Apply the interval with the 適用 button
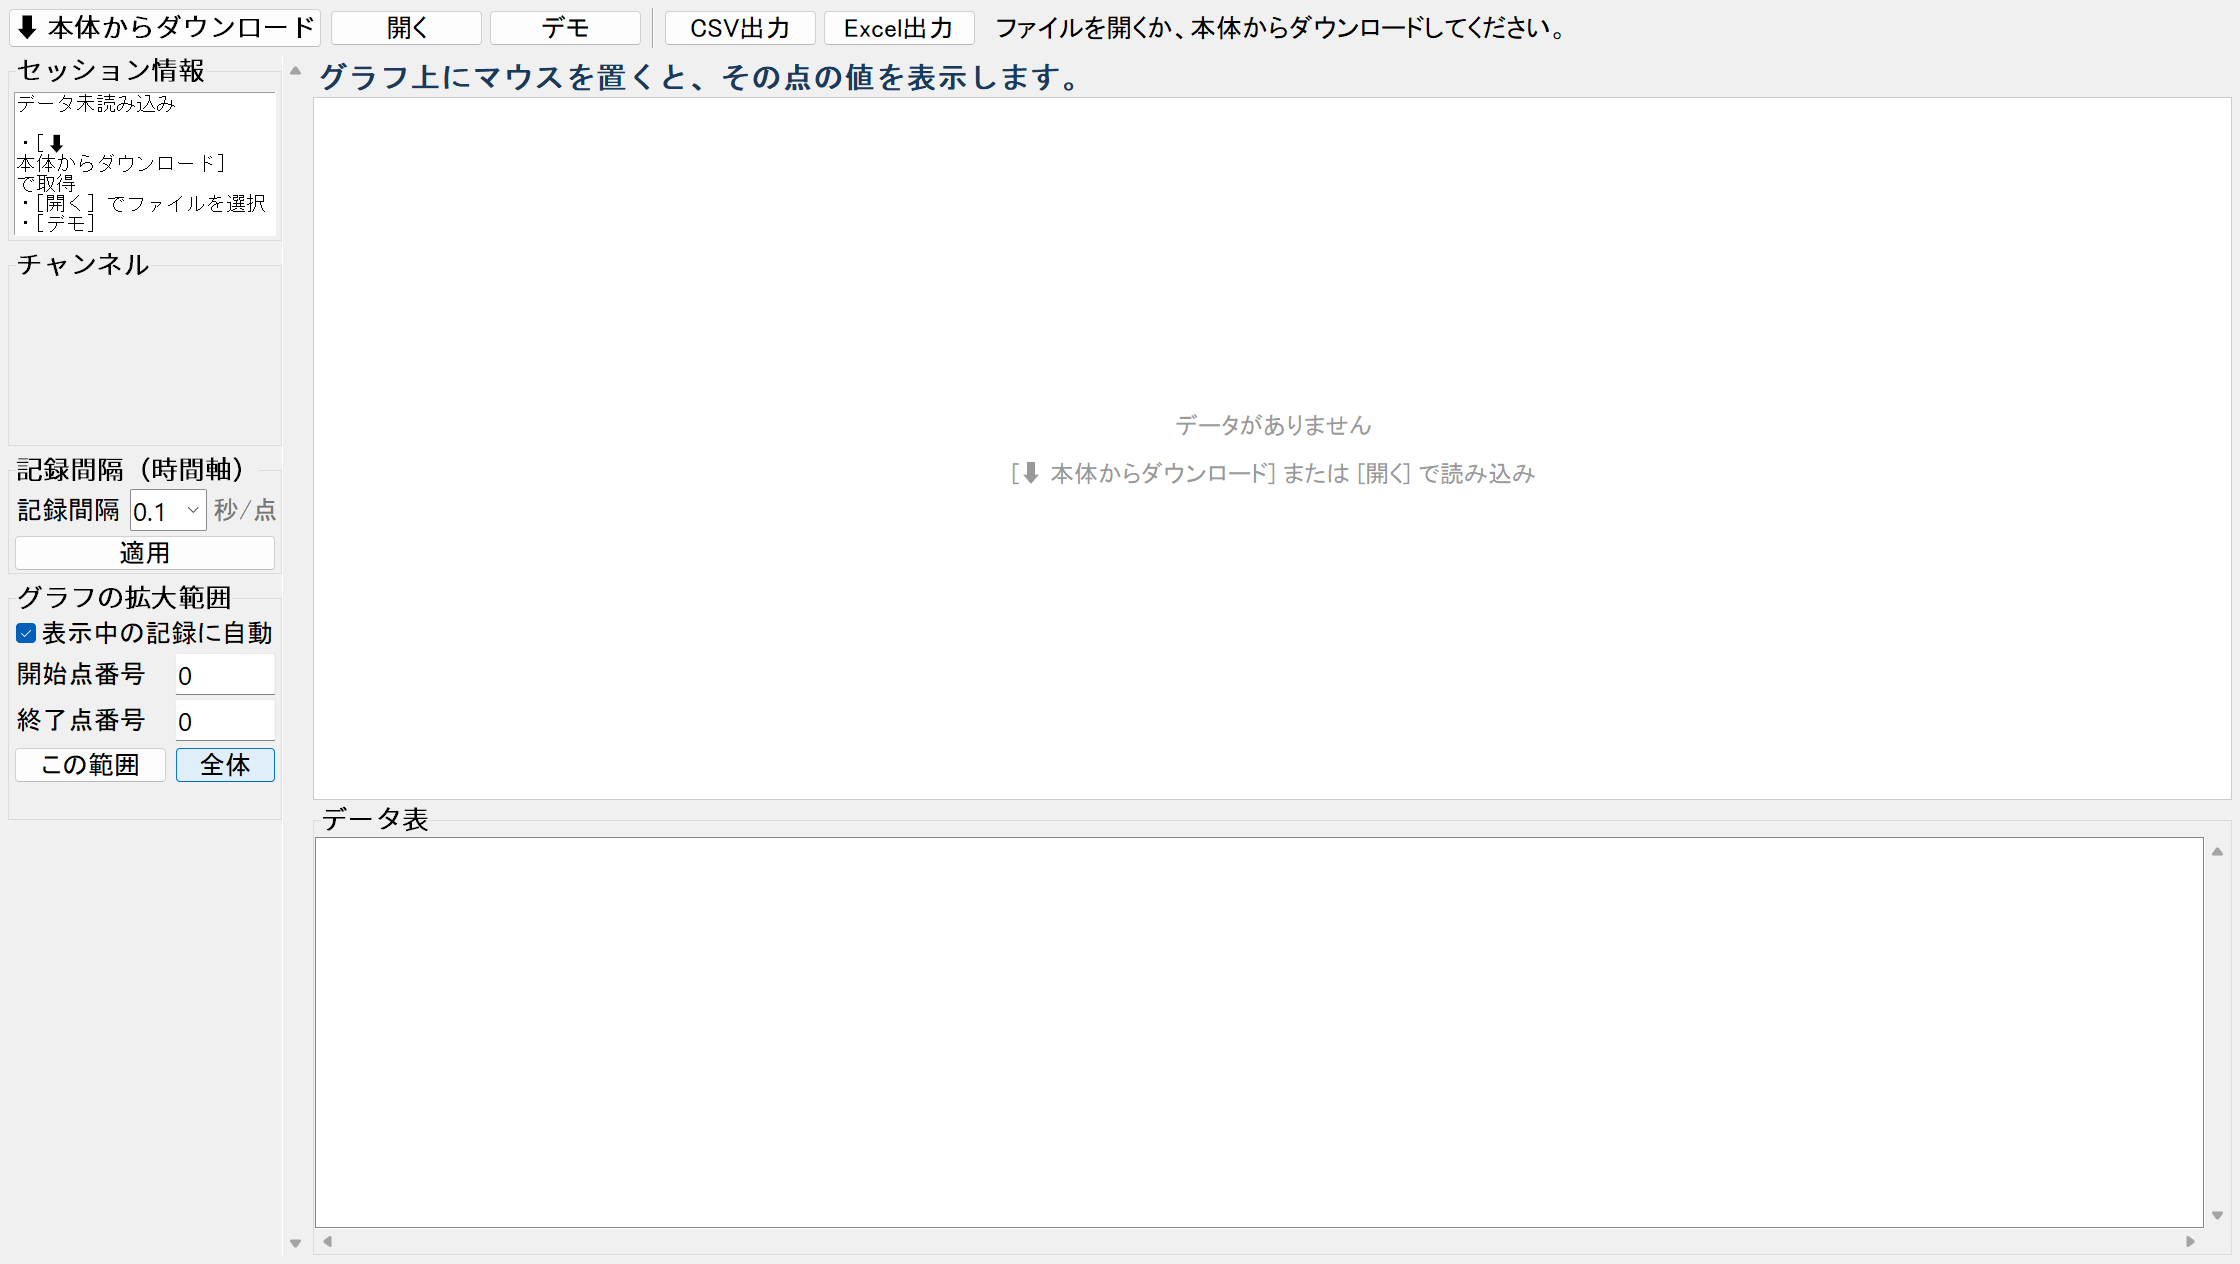 point(145,553)
